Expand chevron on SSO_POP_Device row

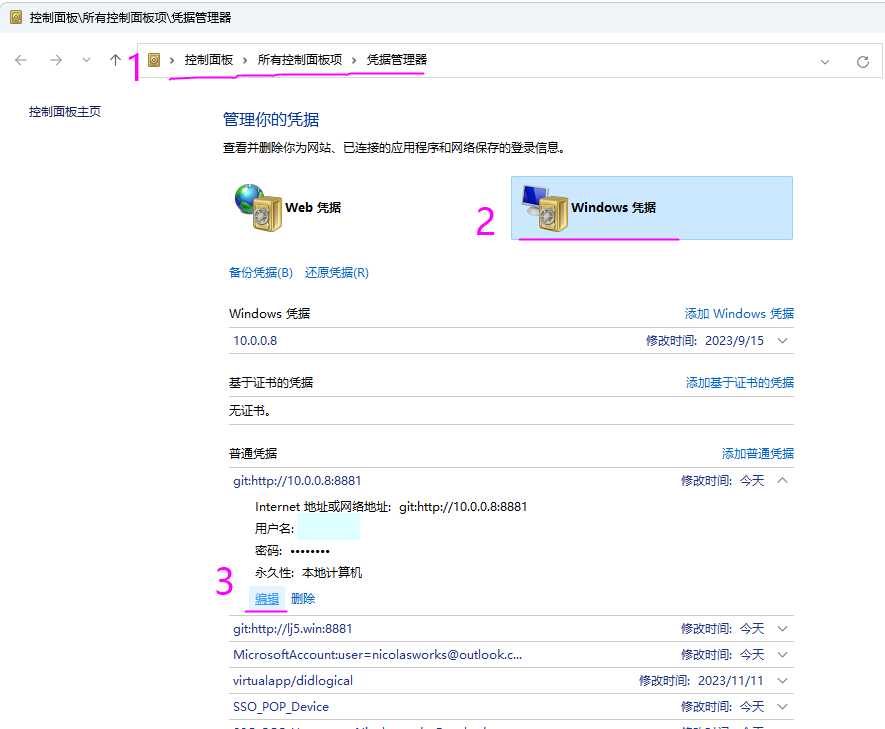(782, 706)
